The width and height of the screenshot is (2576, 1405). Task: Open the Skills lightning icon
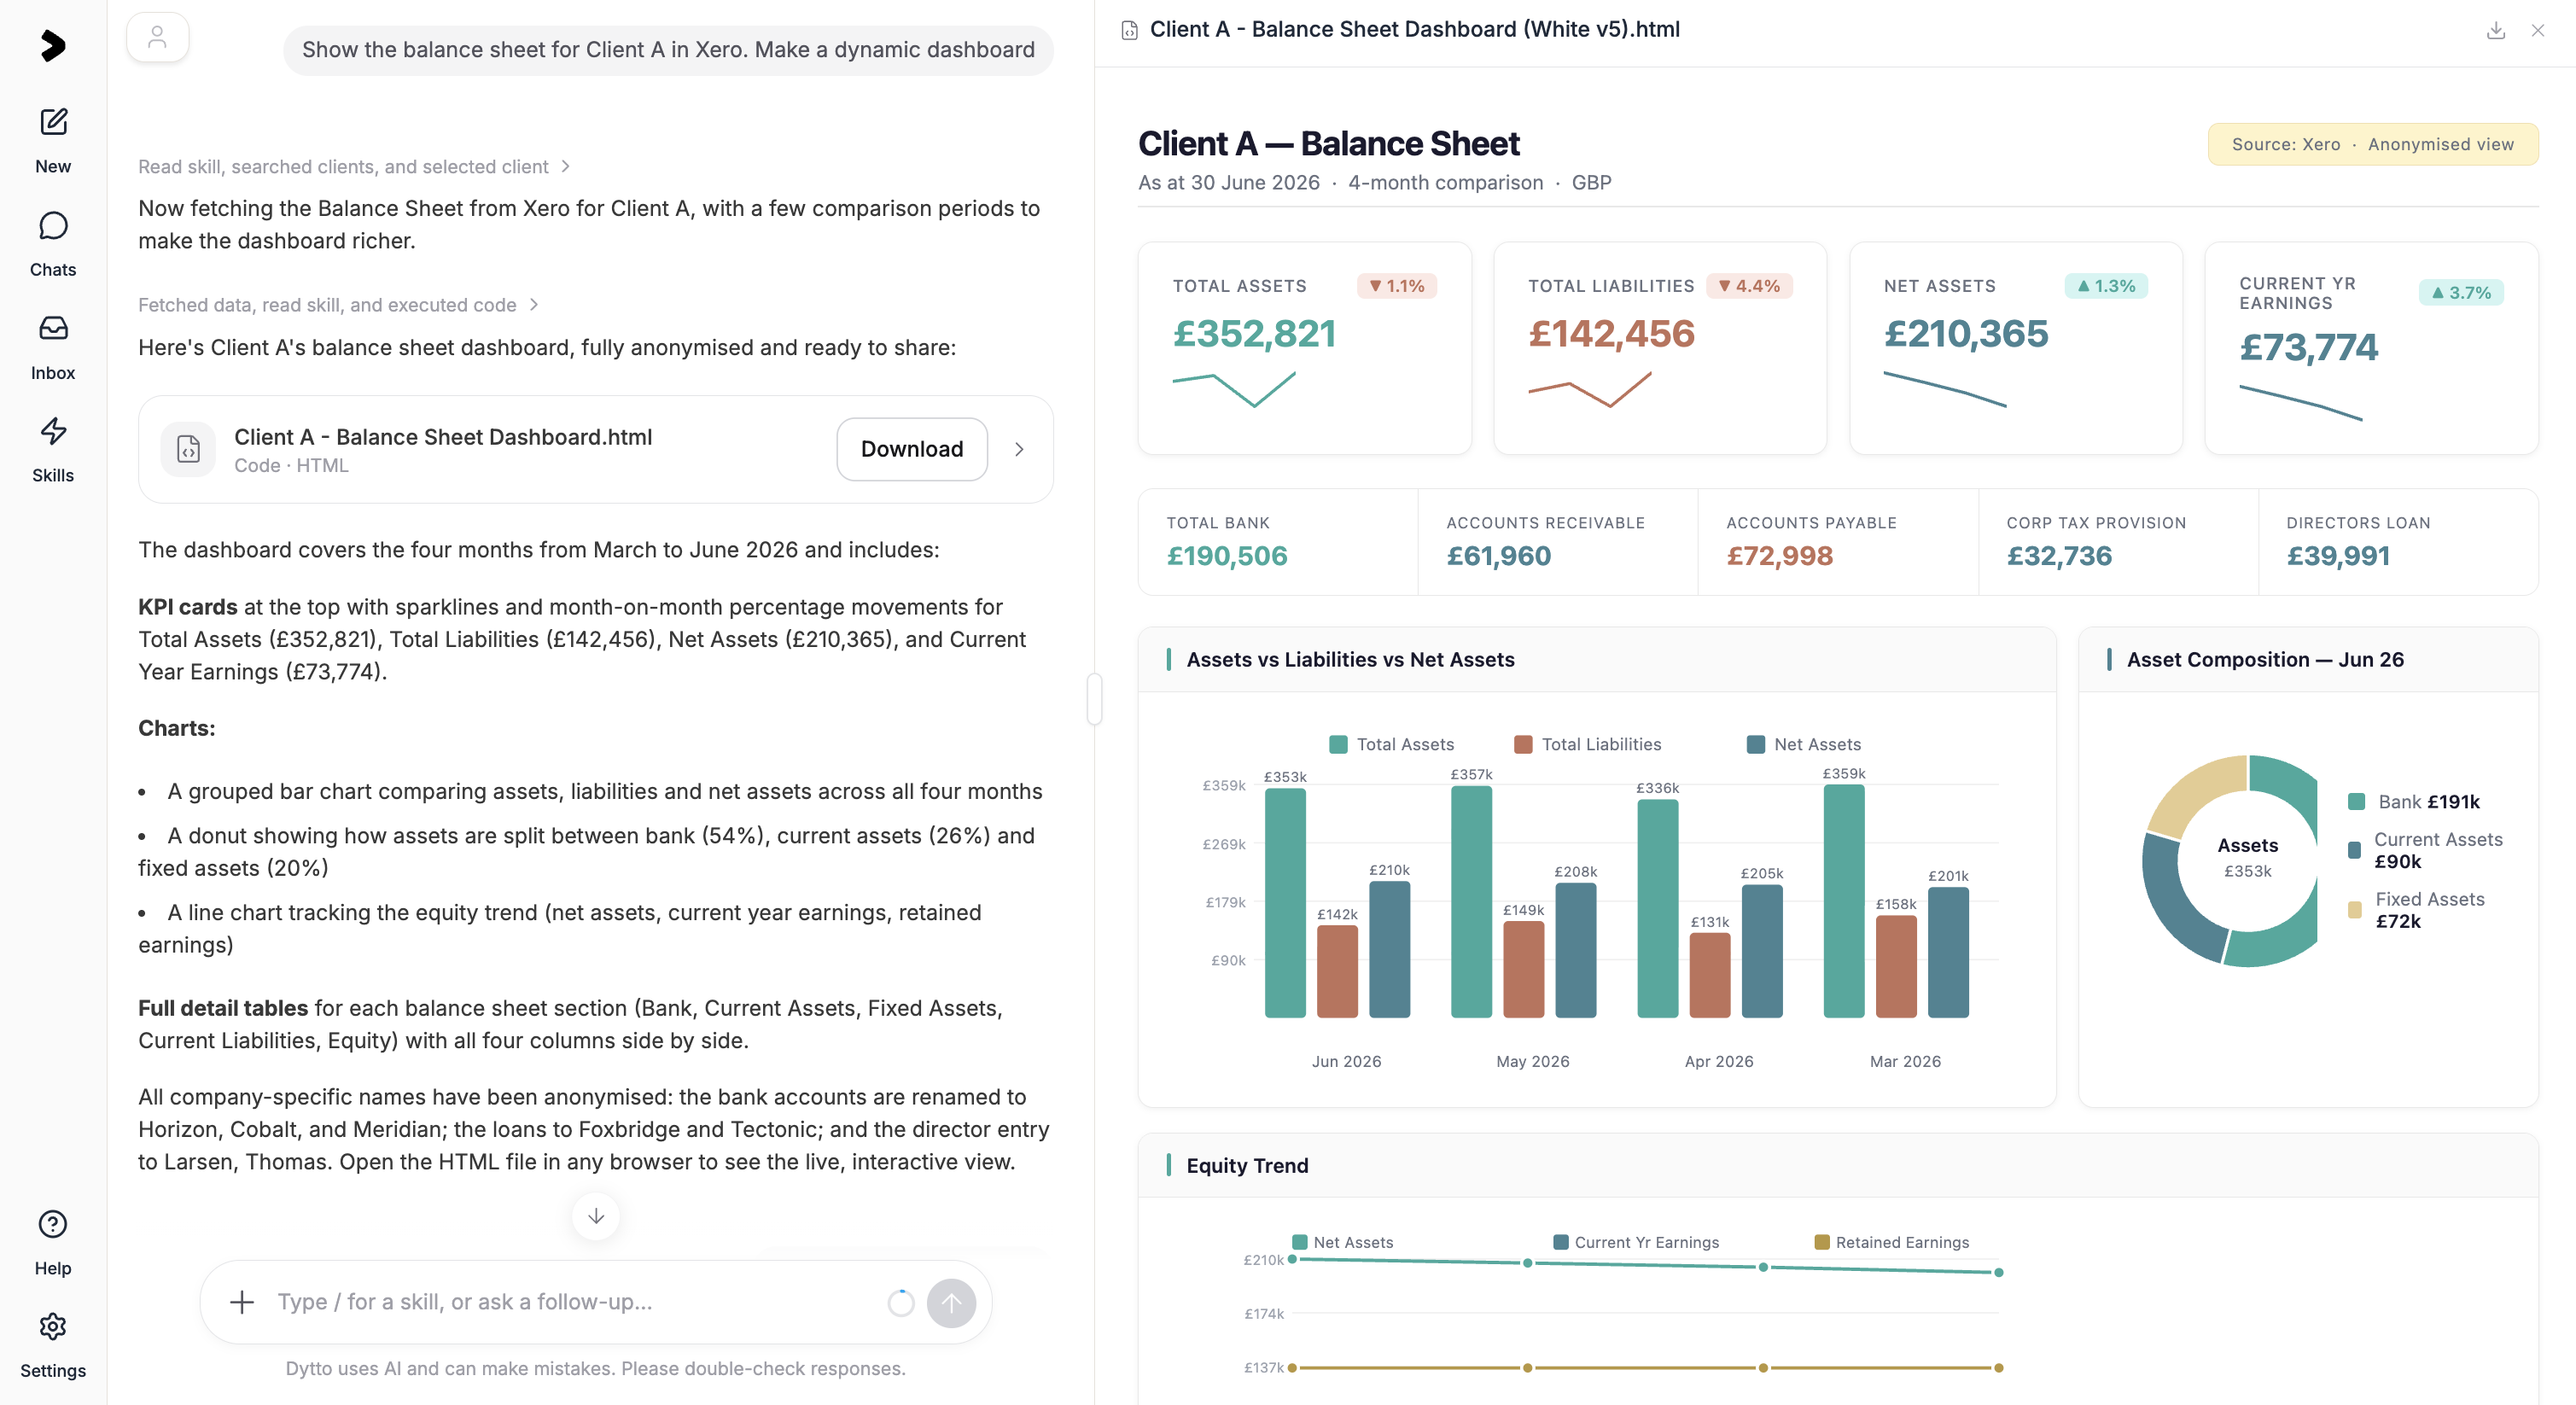[x=53, y=431]
